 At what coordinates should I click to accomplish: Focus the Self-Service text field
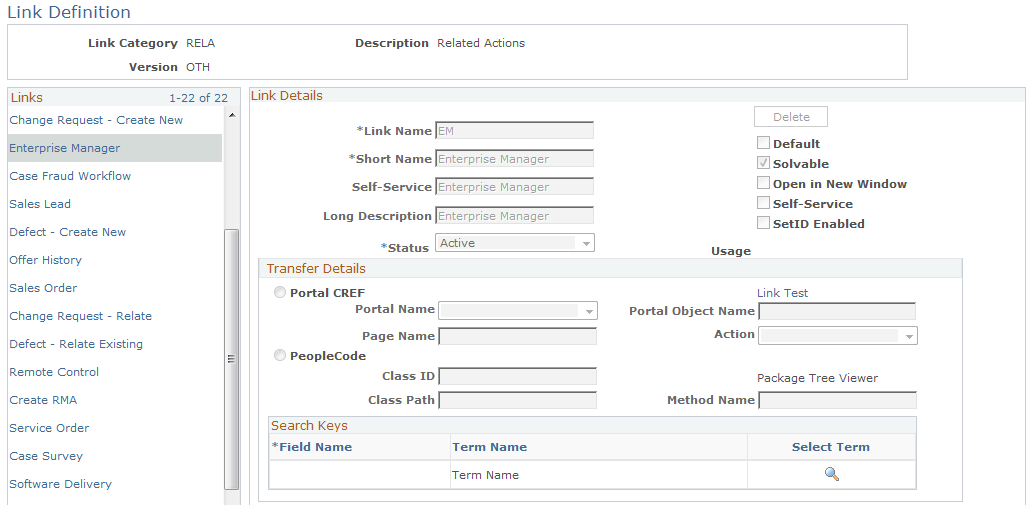[514, 187]
